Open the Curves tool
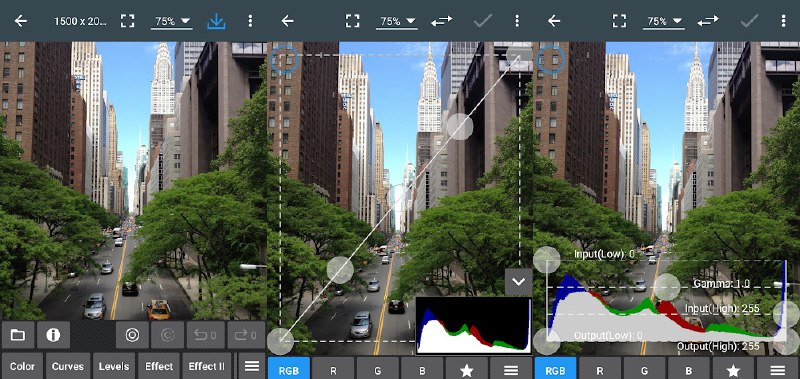The image size is (800, 379). (67, 366)
